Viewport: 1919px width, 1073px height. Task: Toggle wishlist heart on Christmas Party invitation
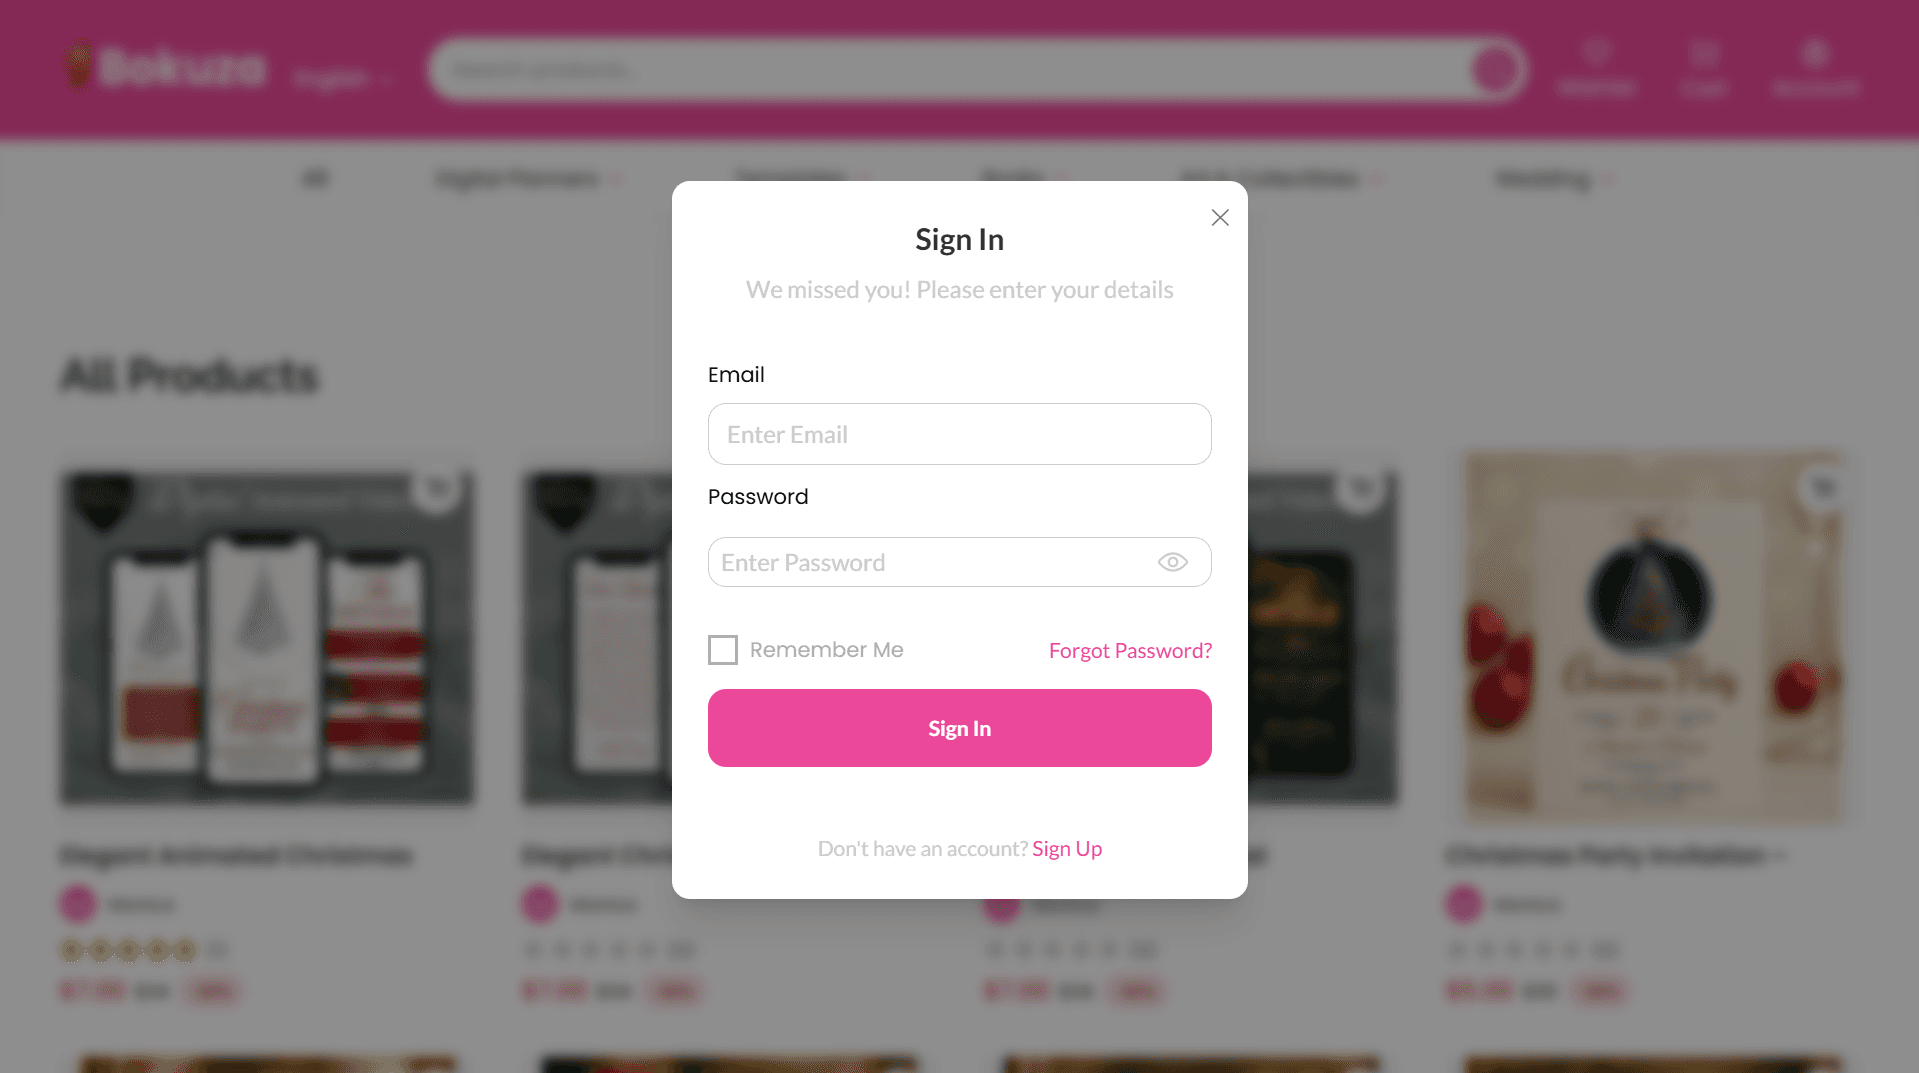click(1822, 488)
